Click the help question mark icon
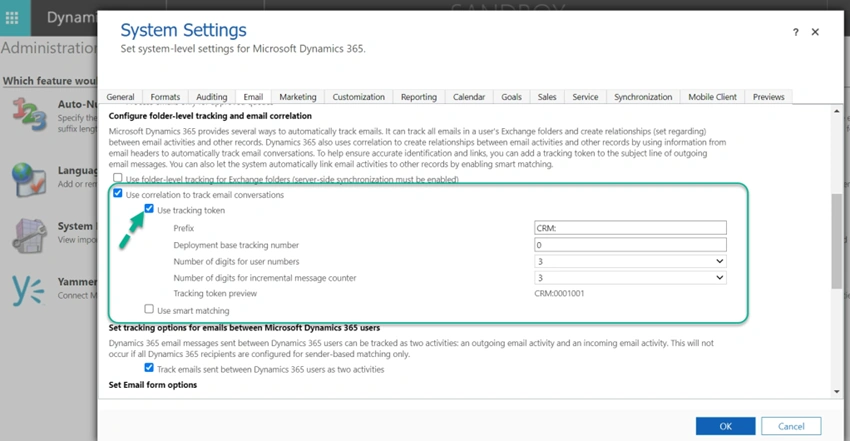Screen dimensions: 850x441 tap(795, 33)
